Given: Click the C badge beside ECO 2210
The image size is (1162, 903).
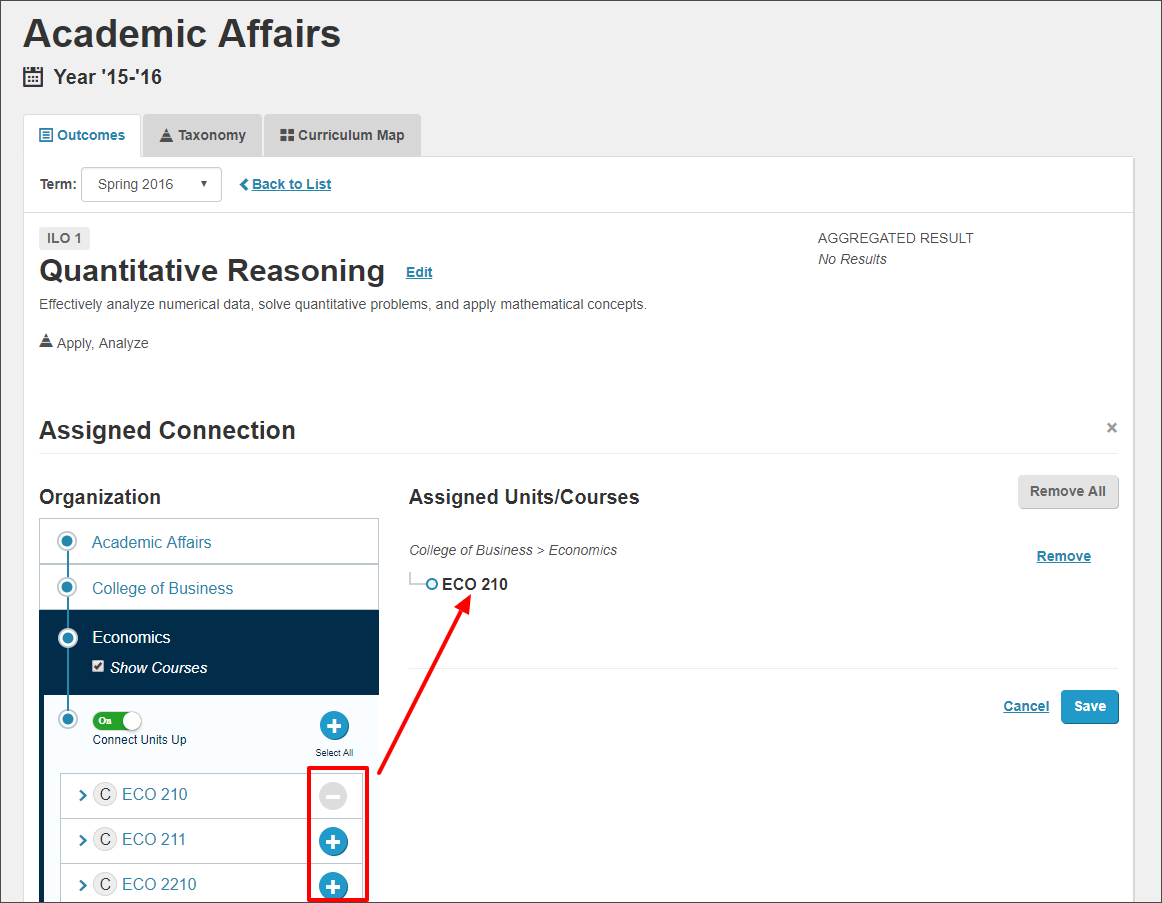Looking at the screenshot, I should click(105, 884).
